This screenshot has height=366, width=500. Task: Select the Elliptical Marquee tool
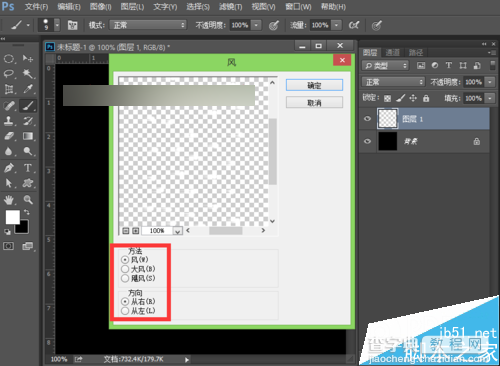tap(9, 59)
